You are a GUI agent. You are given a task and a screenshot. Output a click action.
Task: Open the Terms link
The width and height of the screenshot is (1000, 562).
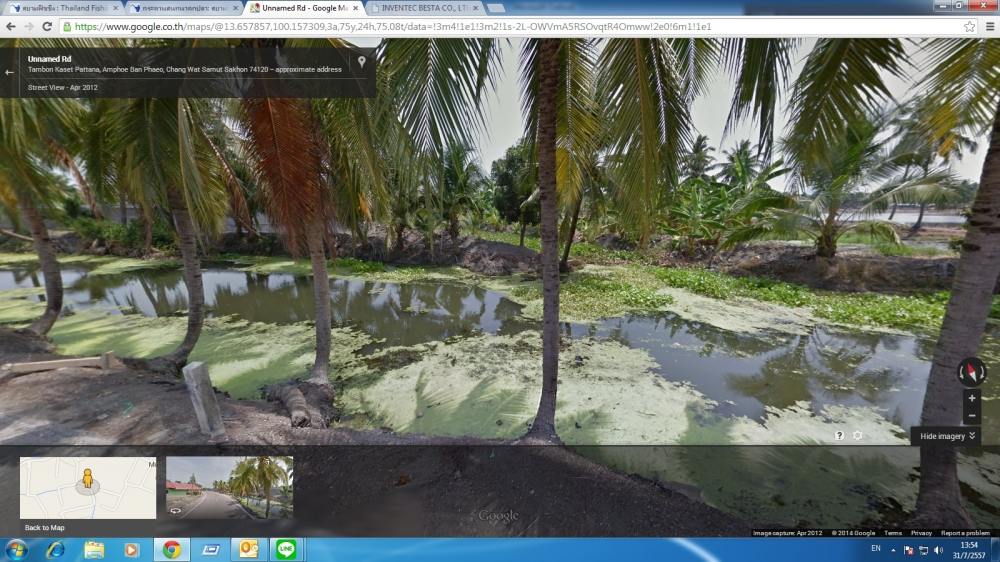(893, 533)
